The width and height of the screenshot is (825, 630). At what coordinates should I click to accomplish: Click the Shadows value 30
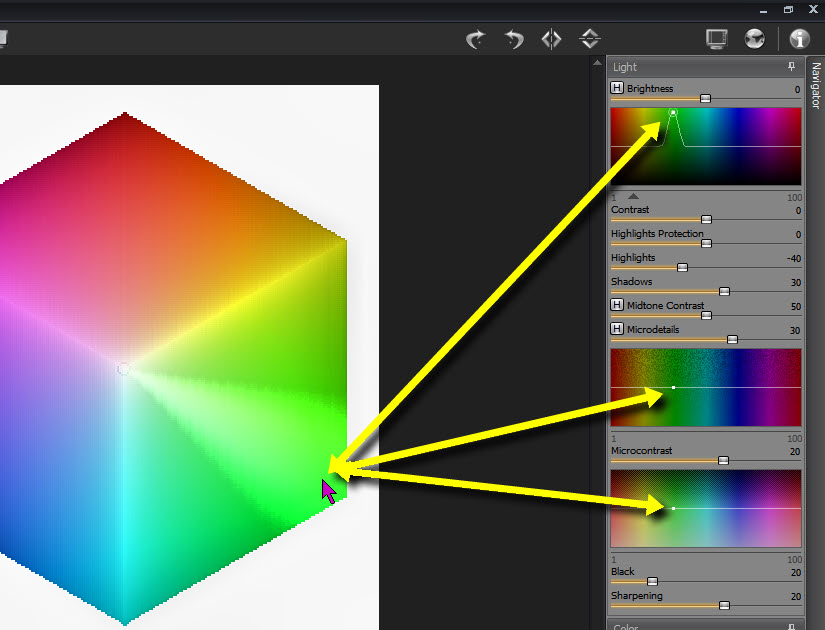pos(796,283)
